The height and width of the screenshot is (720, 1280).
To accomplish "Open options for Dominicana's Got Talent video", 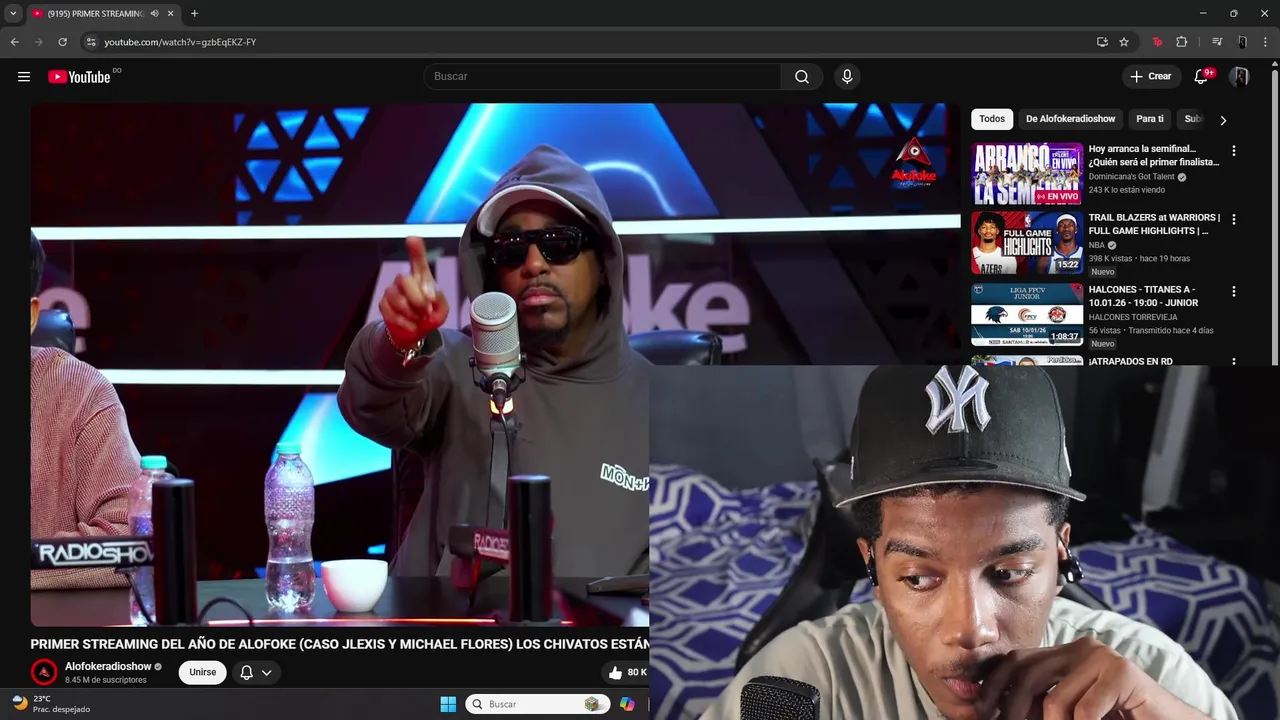I will pos(1233,151).
